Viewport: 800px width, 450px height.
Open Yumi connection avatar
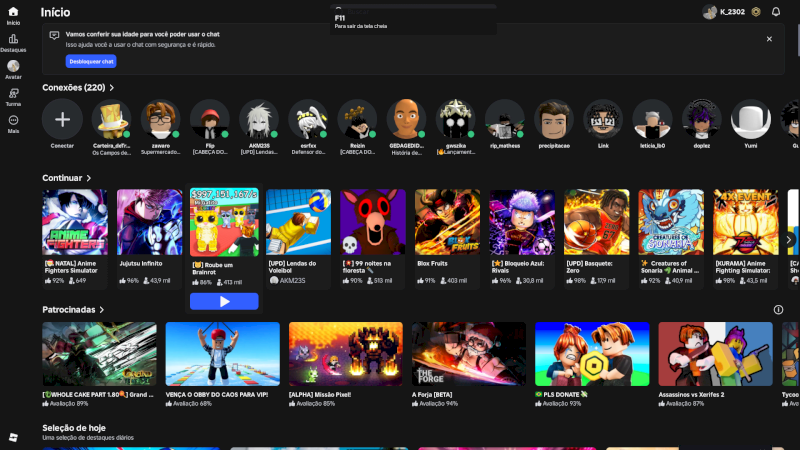click(x=751, y=119)
